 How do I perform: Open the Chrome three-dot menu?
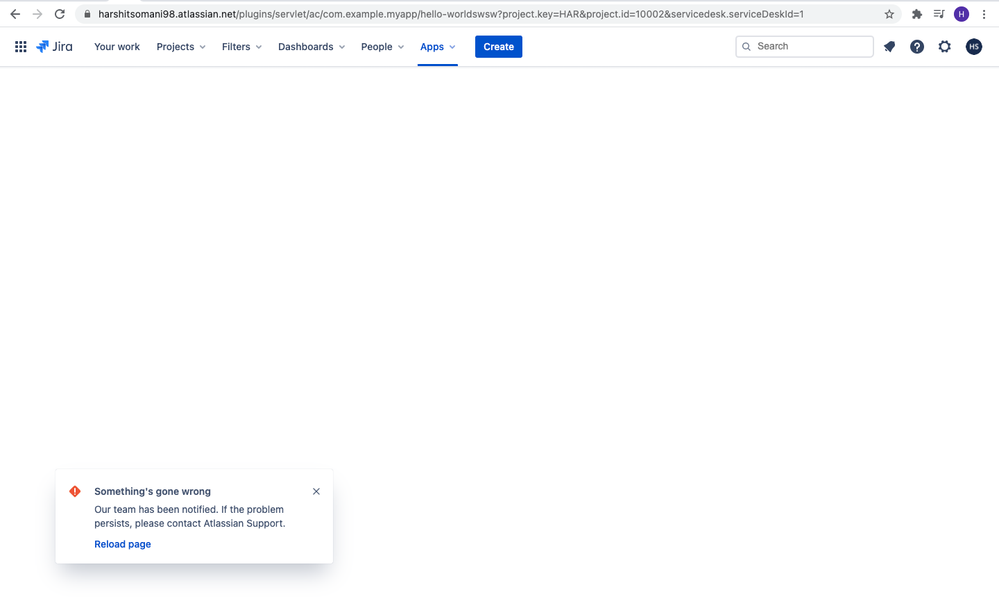(x=984, y=14)
